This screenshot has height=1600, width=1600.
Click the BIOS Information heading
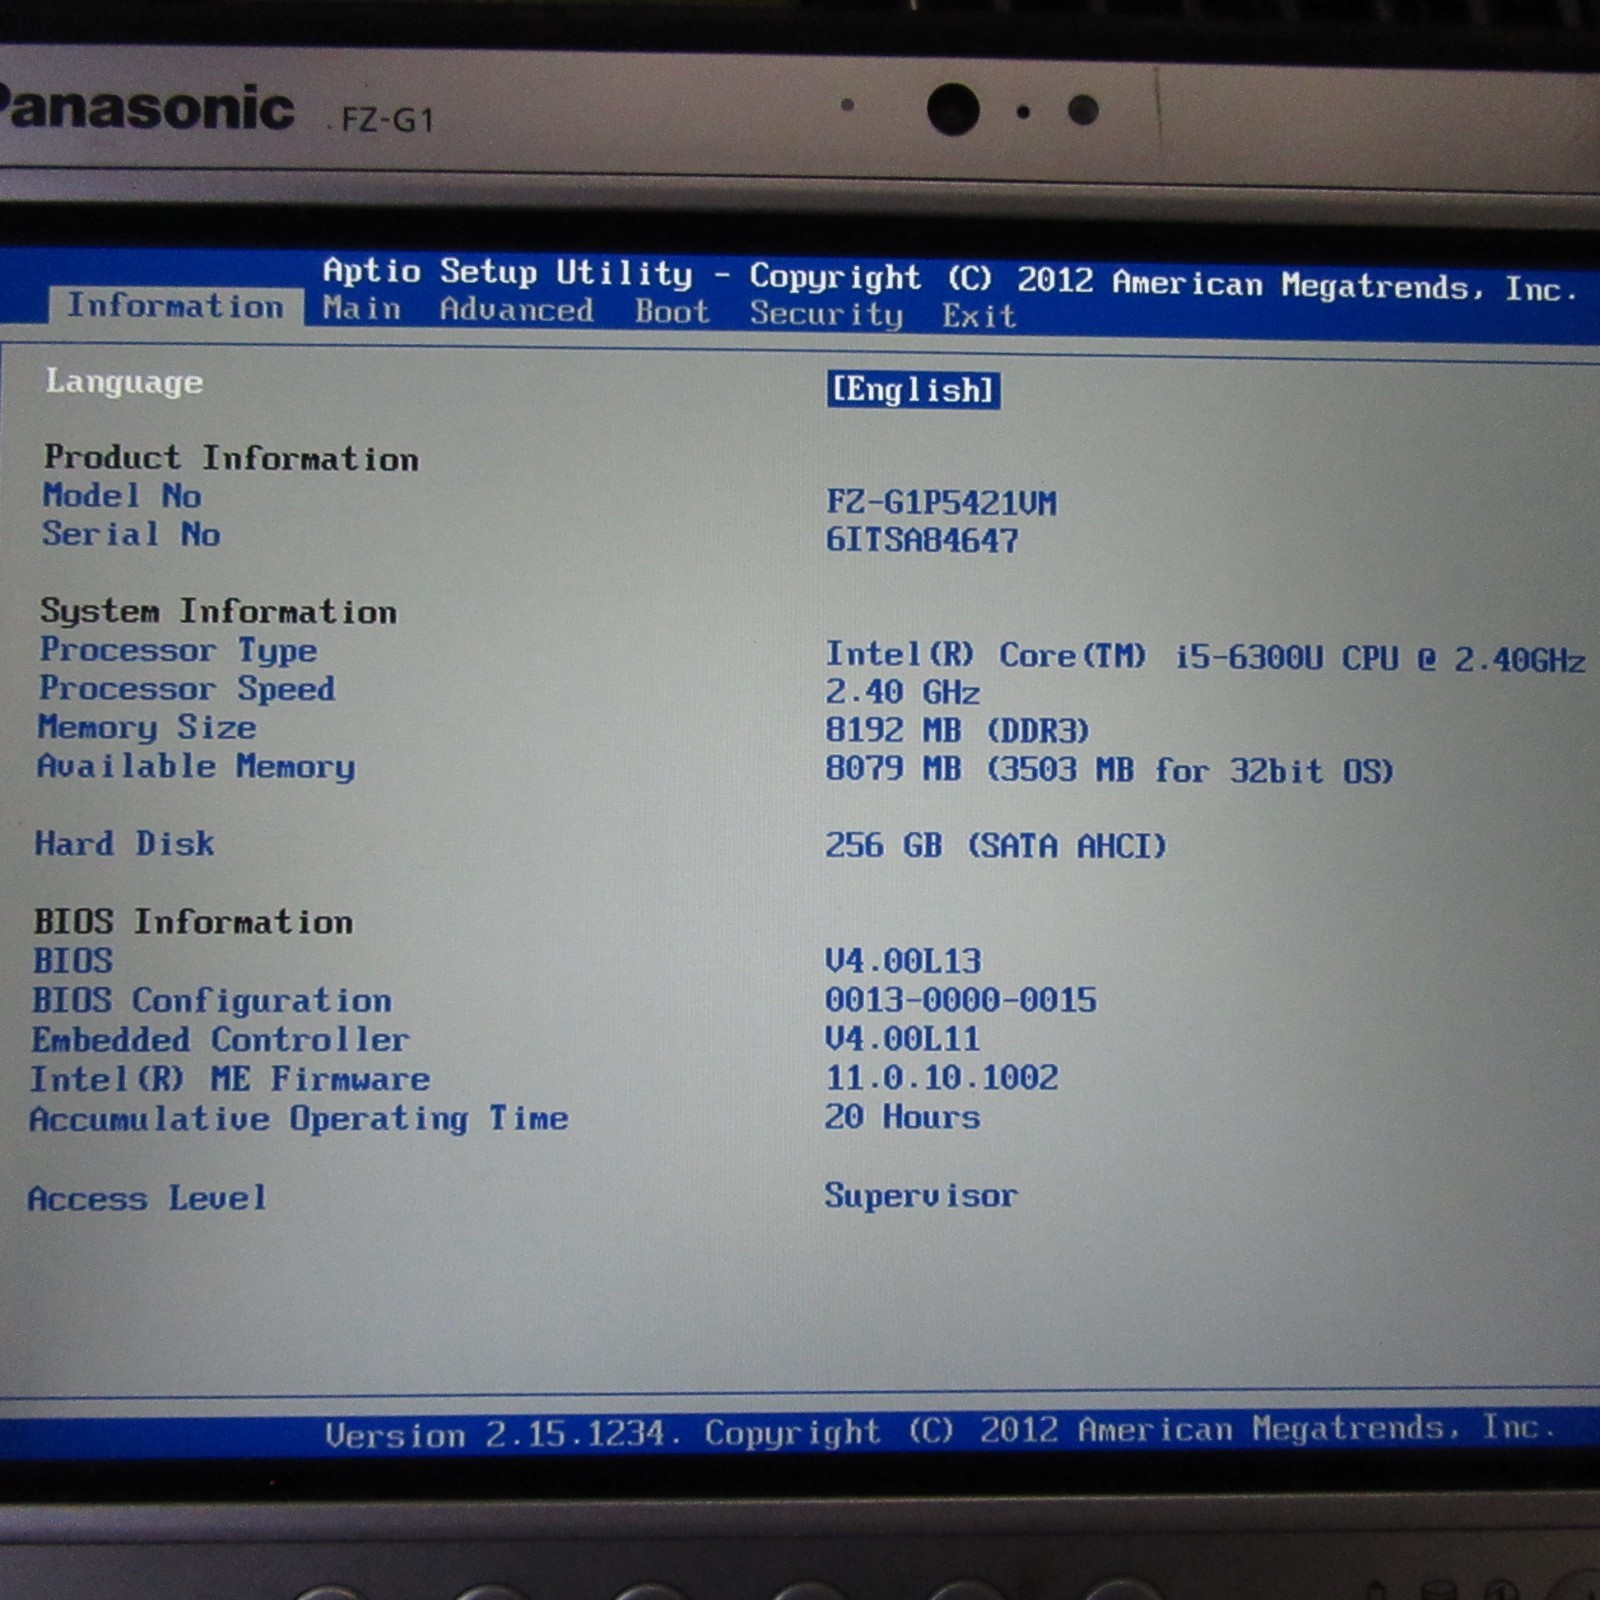pyautogui.click(x=193, y=922)
